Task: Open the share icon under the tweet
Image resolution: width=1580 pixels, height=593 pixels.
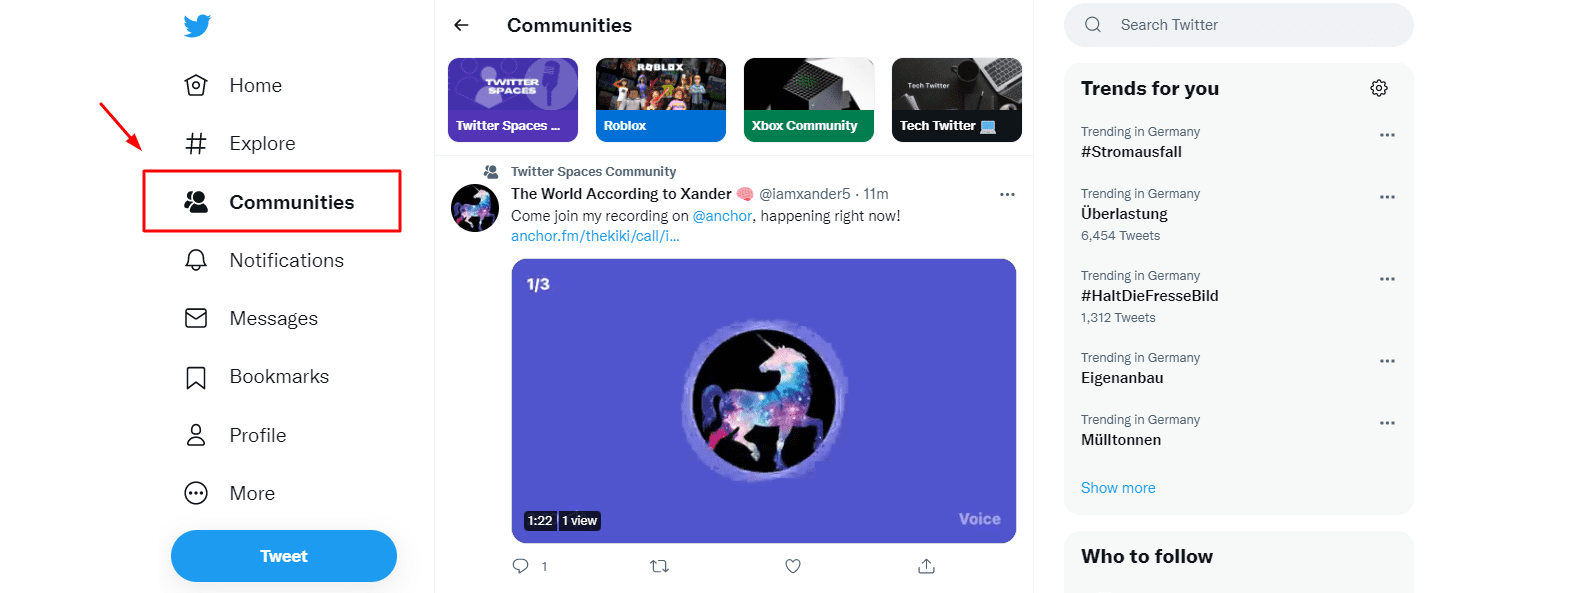Action: click(926, 566)
